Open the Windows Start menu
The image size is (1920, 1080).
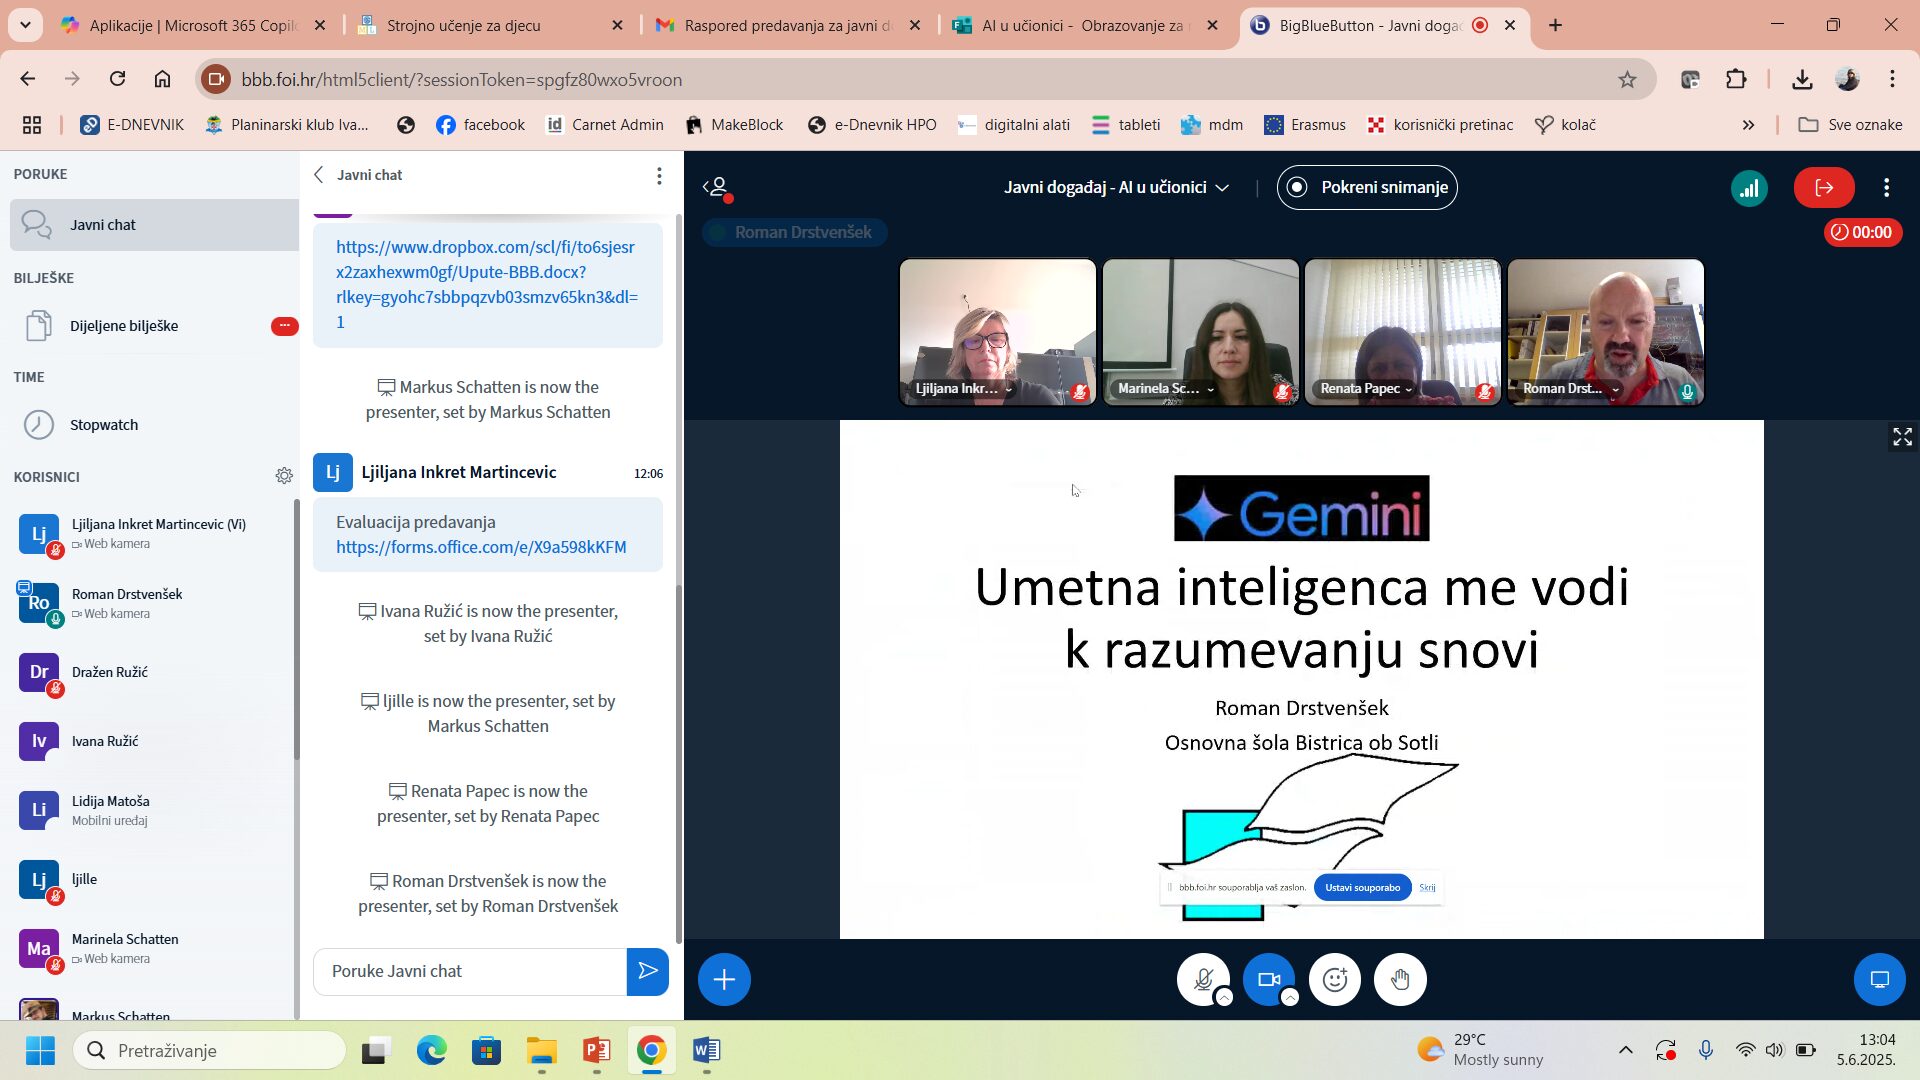[40, 1050]
